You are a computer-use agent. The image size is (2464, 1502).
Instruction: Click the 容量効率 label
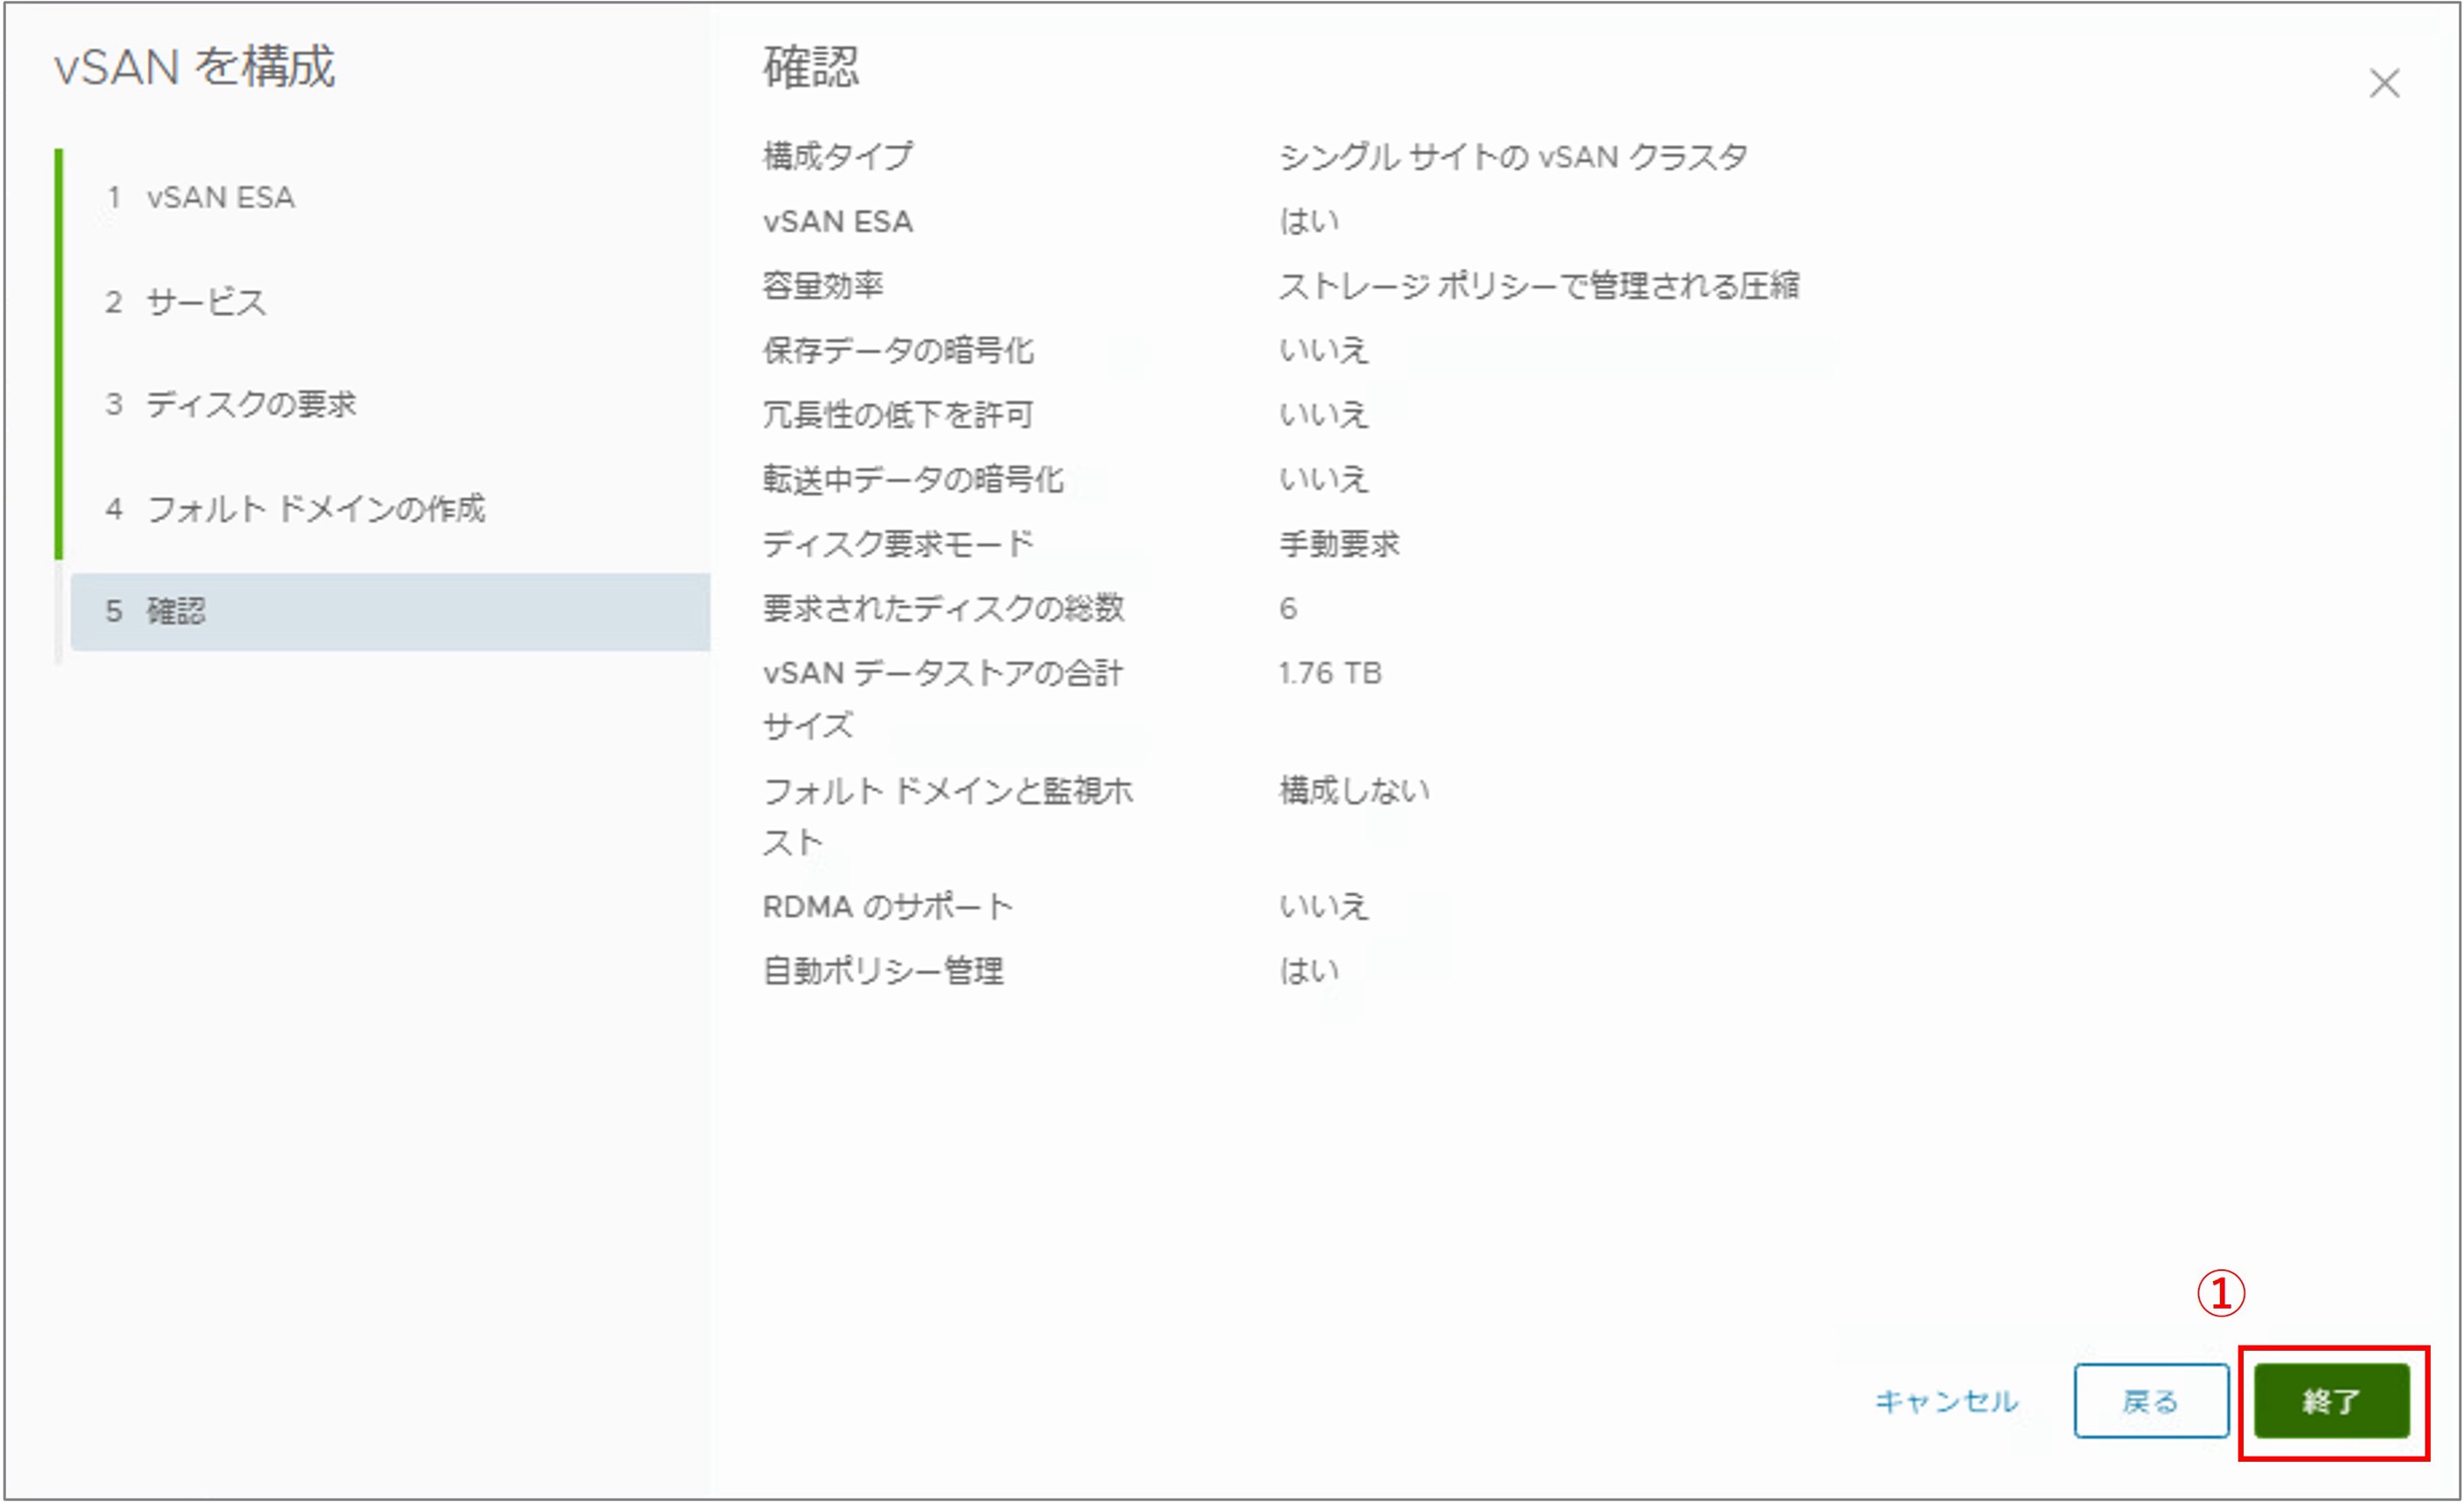click(823, 285)
